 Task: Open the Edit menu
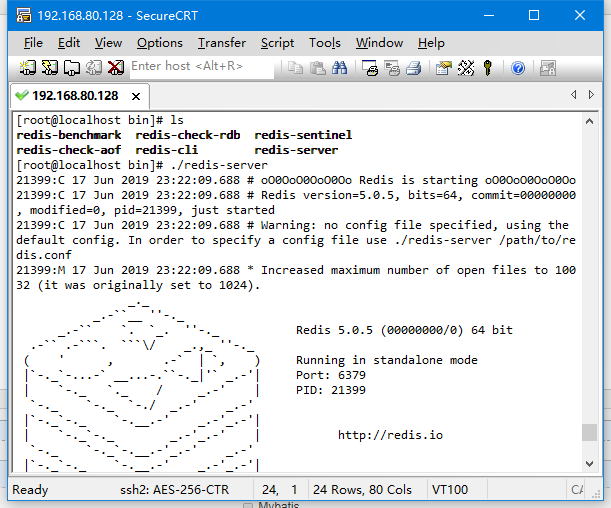(x=69, y=43)
